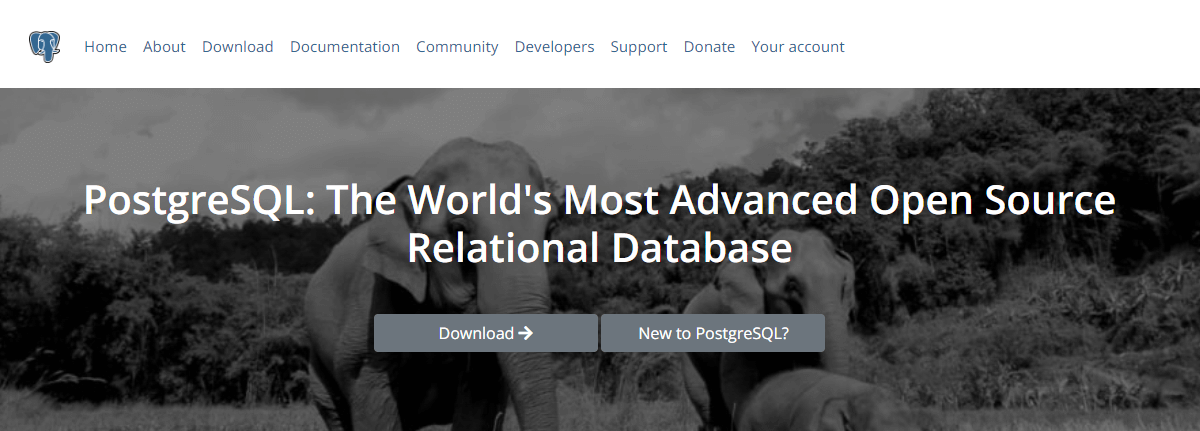Open the Download nav link
This screenshot has height=431, width=1200.
point(238,47)
